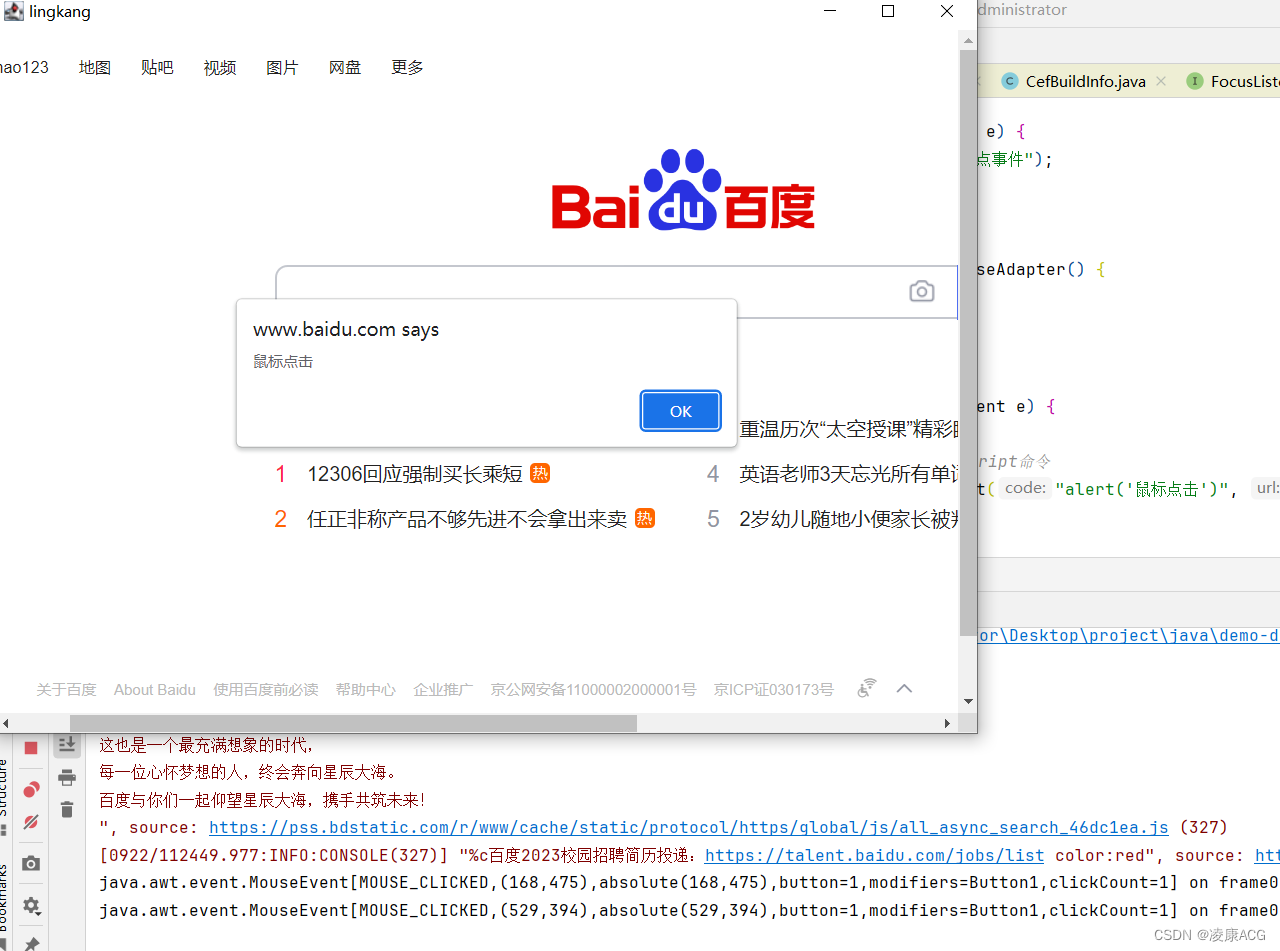1280x951 pixels.
Task: Click the accessibility icon in Baidu footer
Action: (868, 688)
